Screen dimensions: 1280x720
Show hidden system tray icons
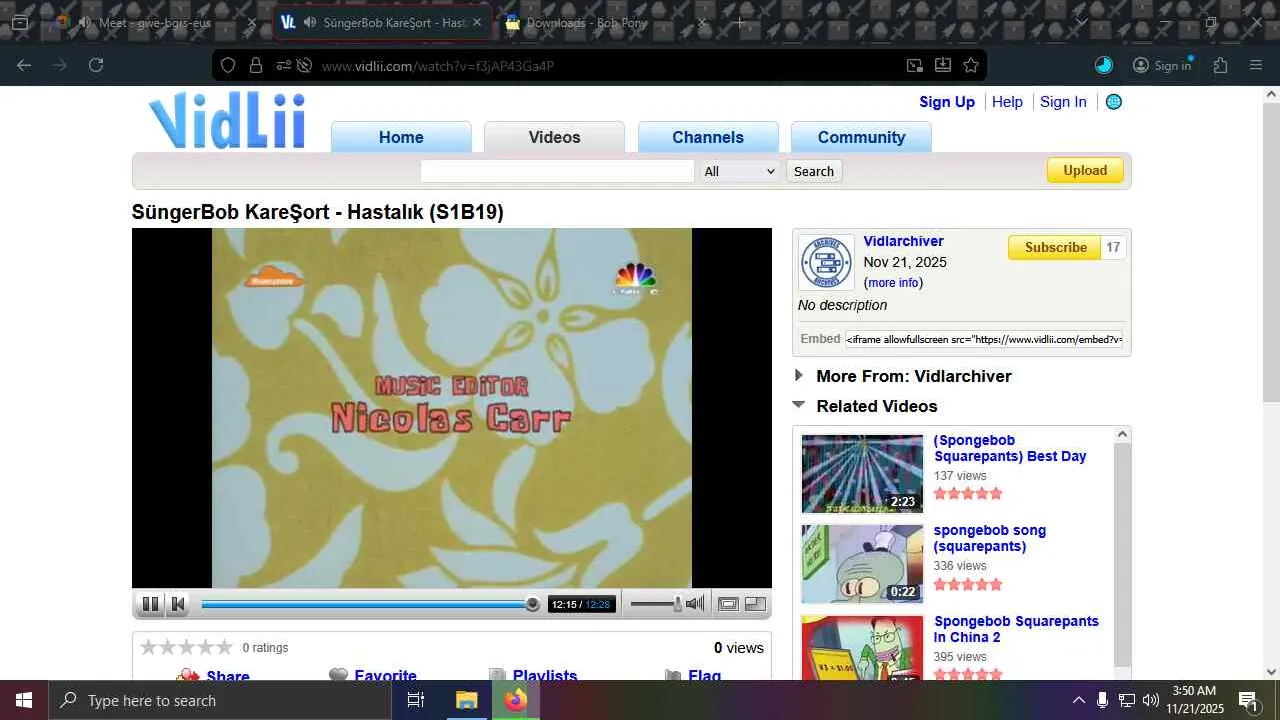[x=1078, y=700]
